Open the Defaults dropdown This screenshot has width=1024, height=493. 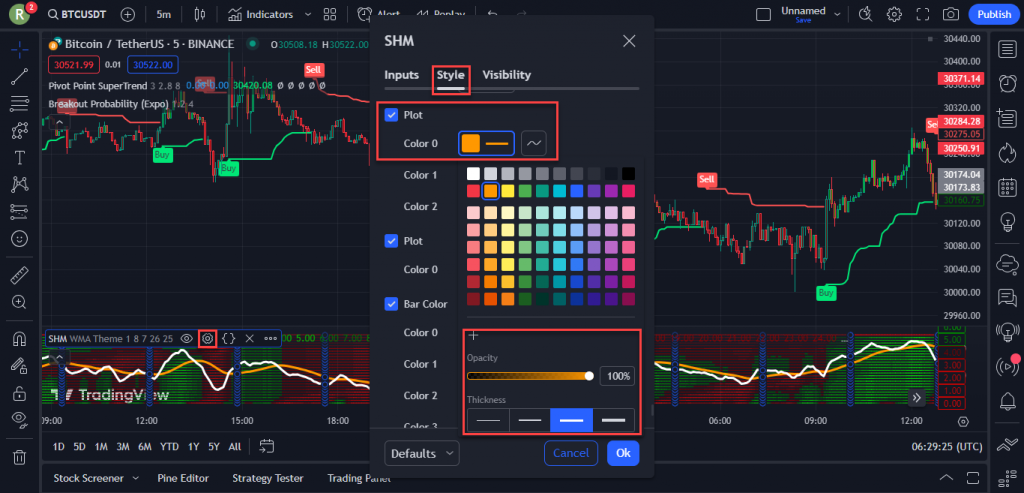click(422, 453)
